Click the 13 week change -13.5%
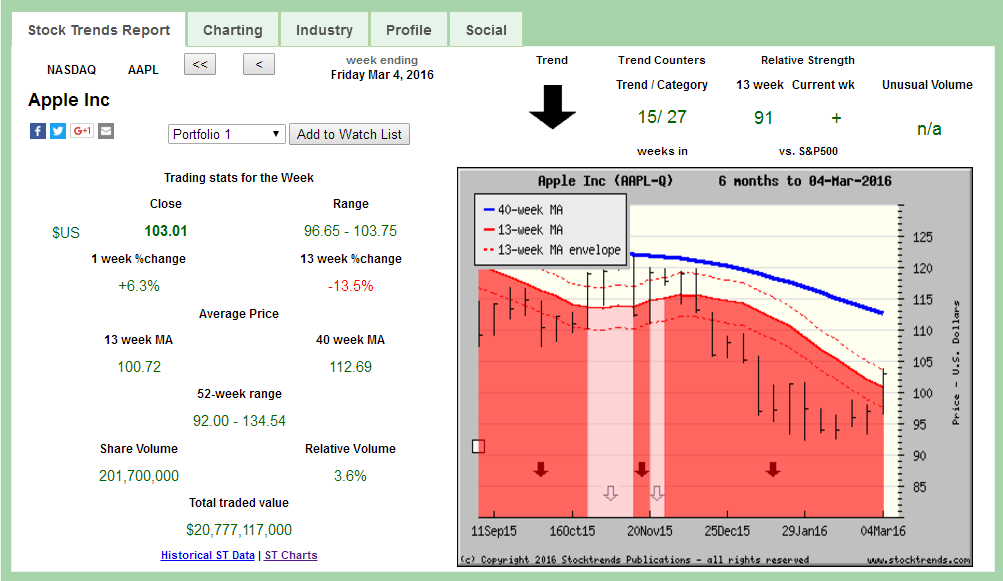 (351, 286)
